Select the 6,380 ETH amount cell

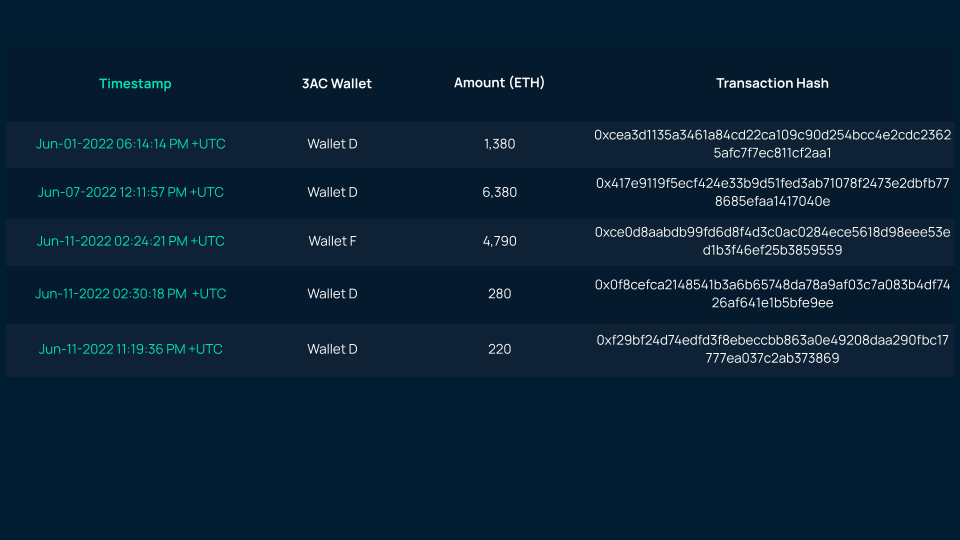[499, 192]
